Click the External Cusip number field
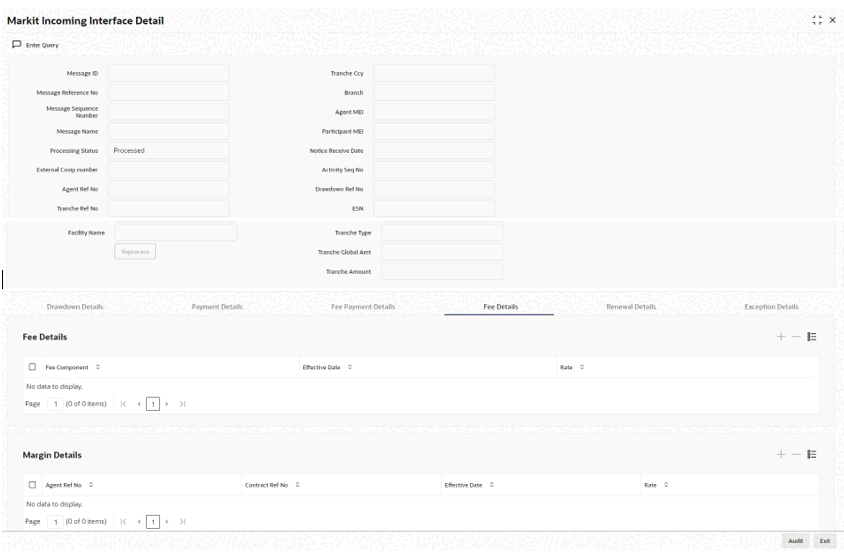 point(168,170)
